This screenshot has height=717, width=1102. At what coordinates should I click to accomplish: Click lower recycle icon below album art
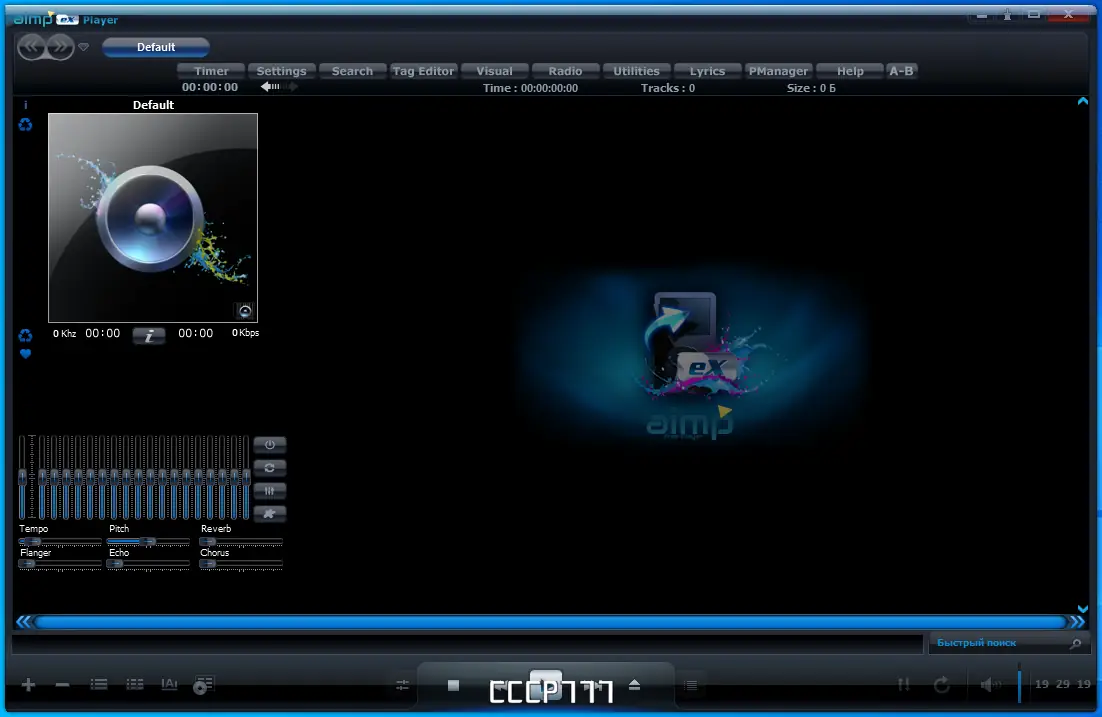25,335
